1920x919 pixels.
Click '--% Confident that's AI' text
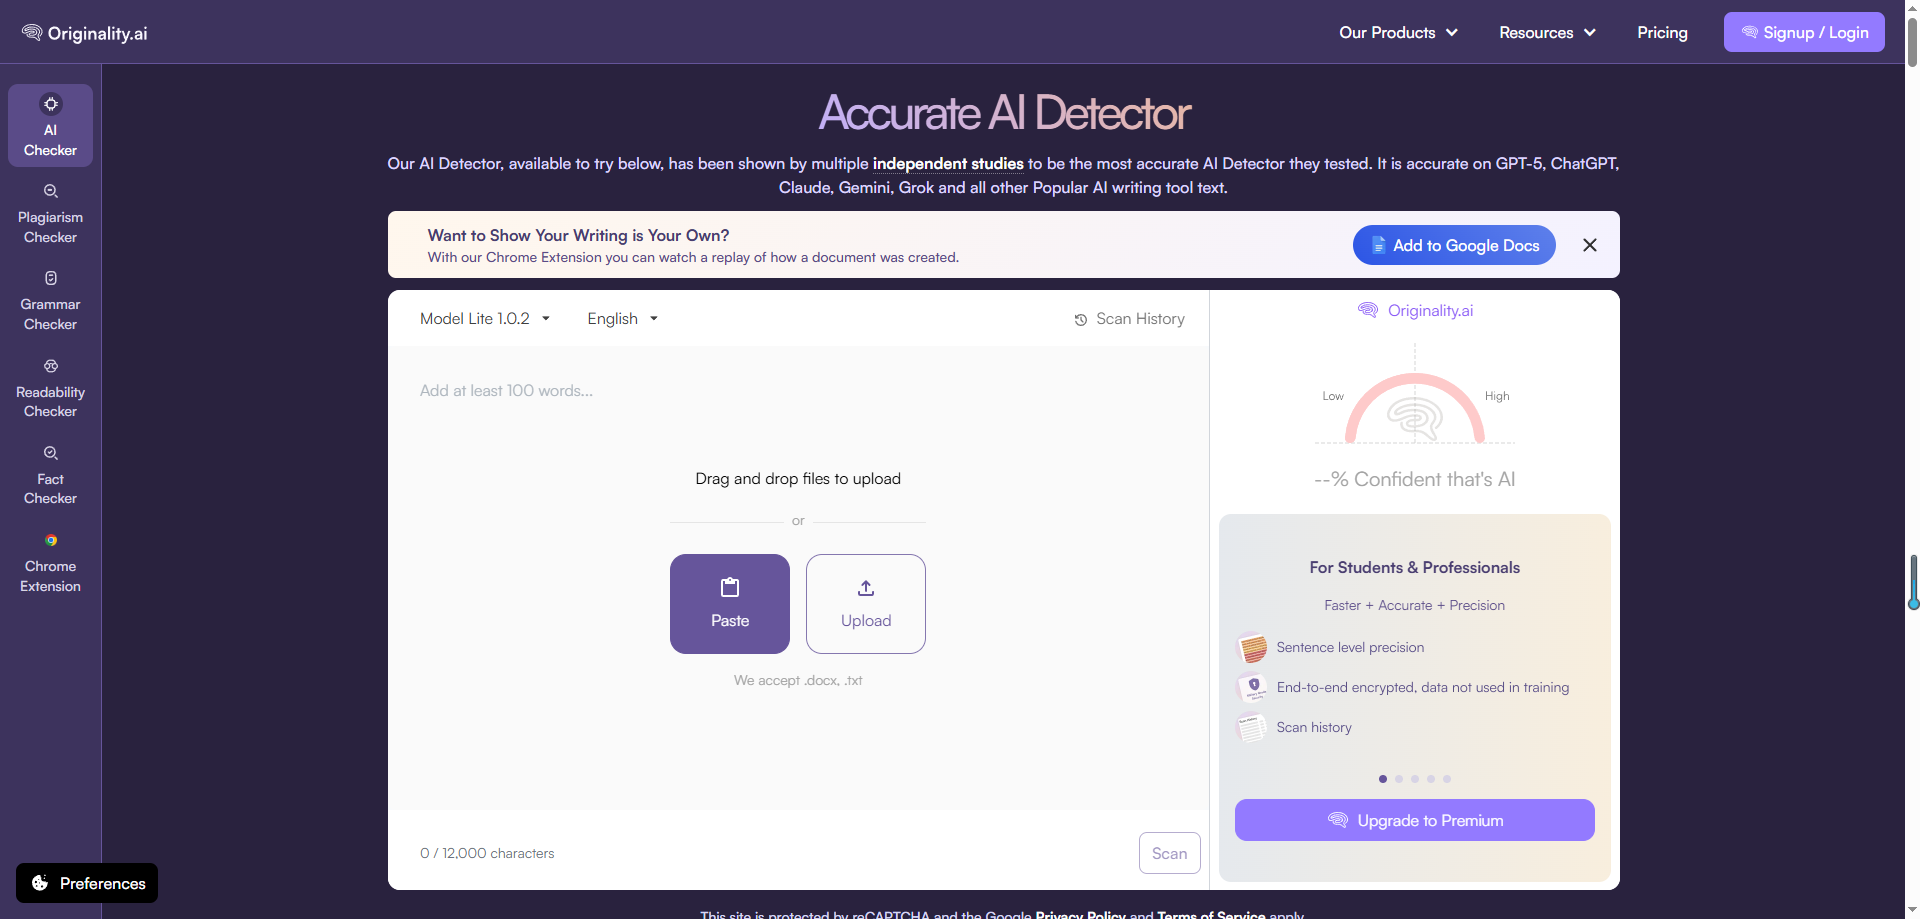coord(1415,479)
